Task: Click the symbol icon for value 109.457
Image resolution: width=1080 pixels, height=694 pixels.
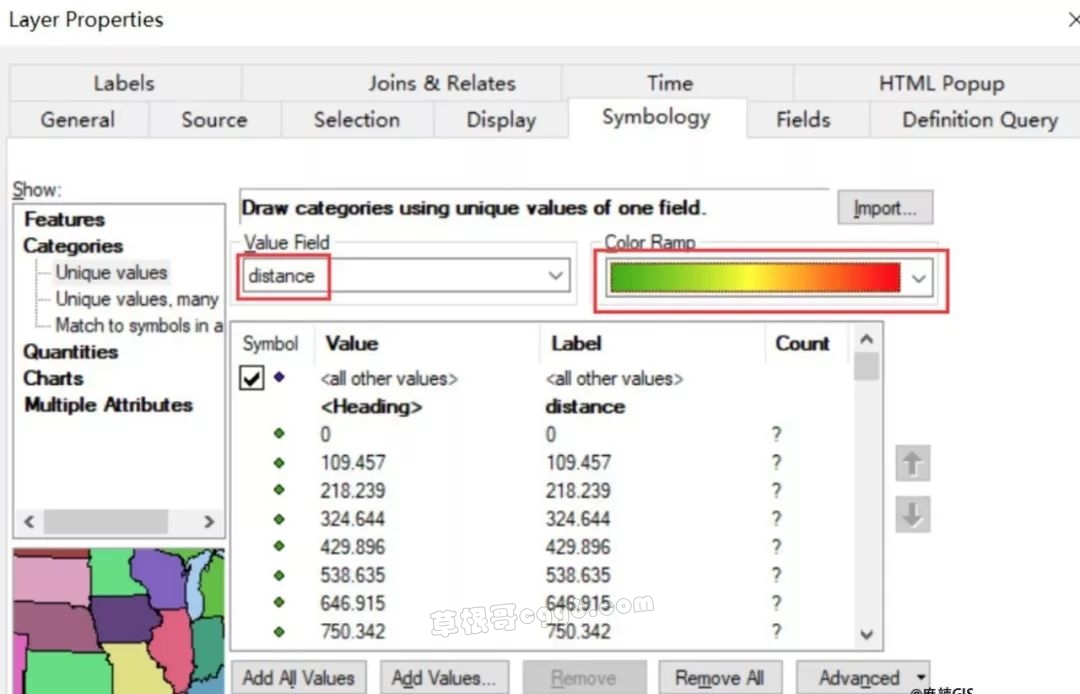Action: pos(279,463)
